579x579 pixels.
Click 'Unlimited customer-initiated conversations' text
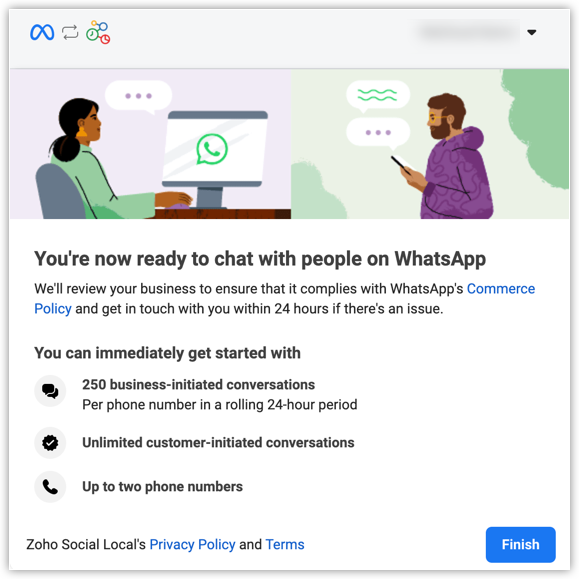218,443
